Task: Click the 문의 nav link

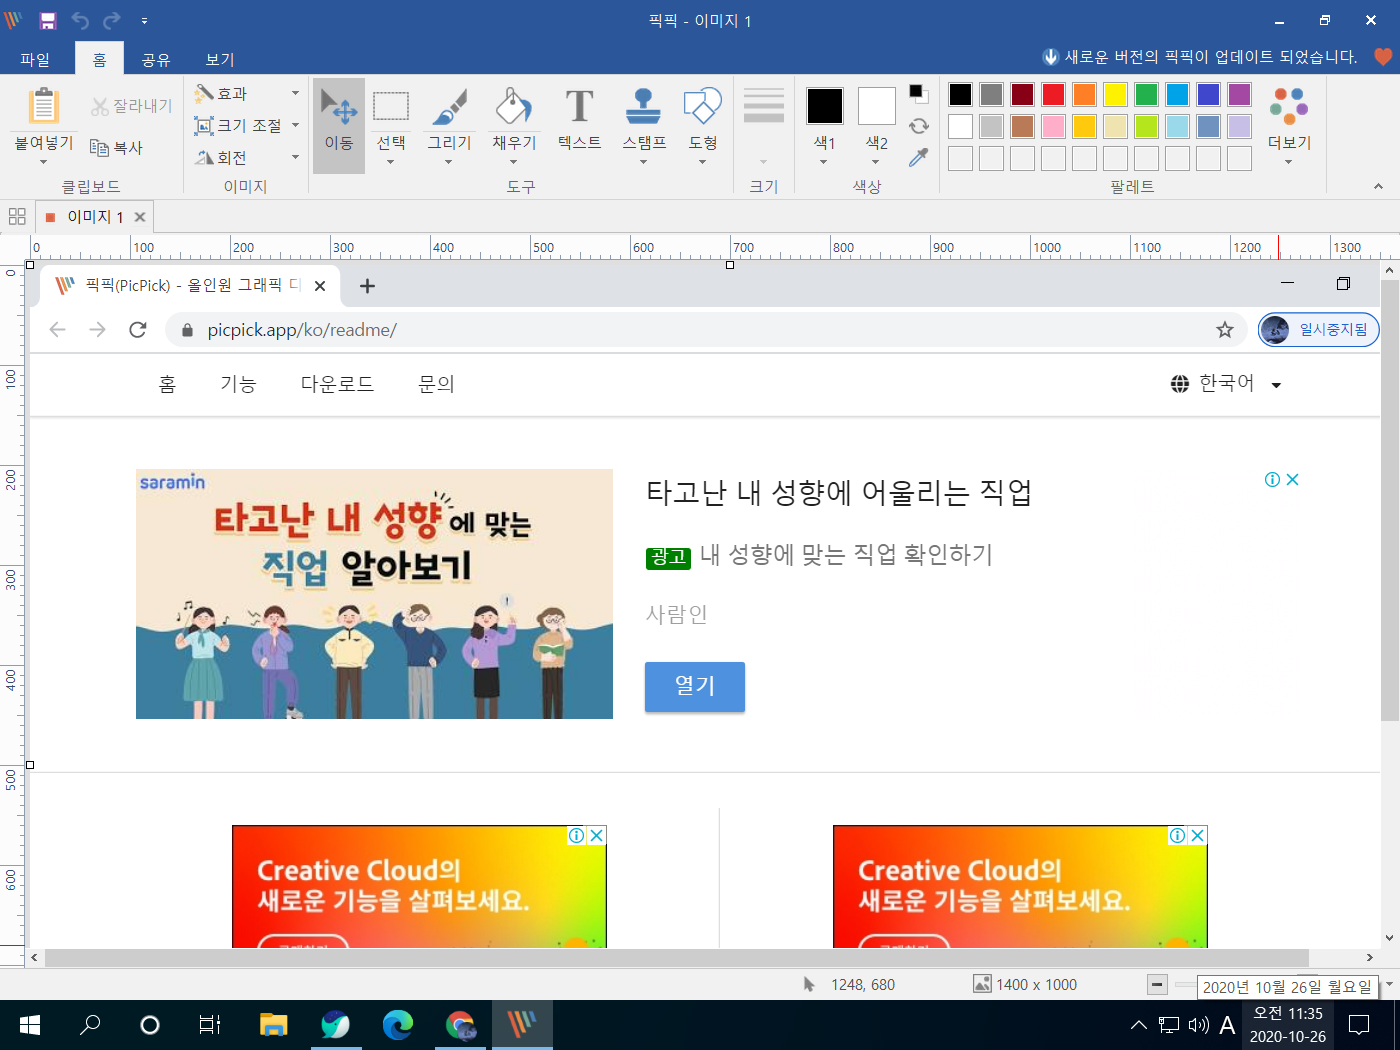Action: [436, 384]
